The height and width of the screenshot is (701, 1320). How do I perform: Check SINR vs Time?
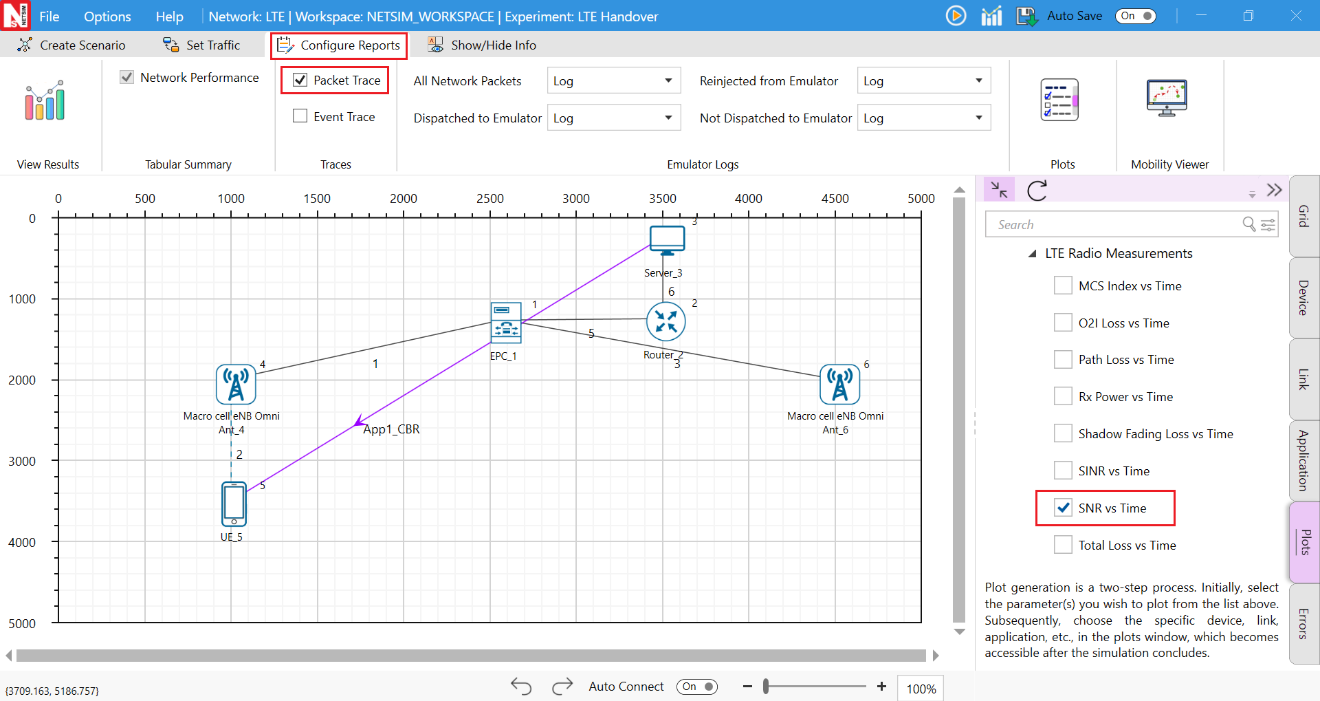tap(1063, 471)
